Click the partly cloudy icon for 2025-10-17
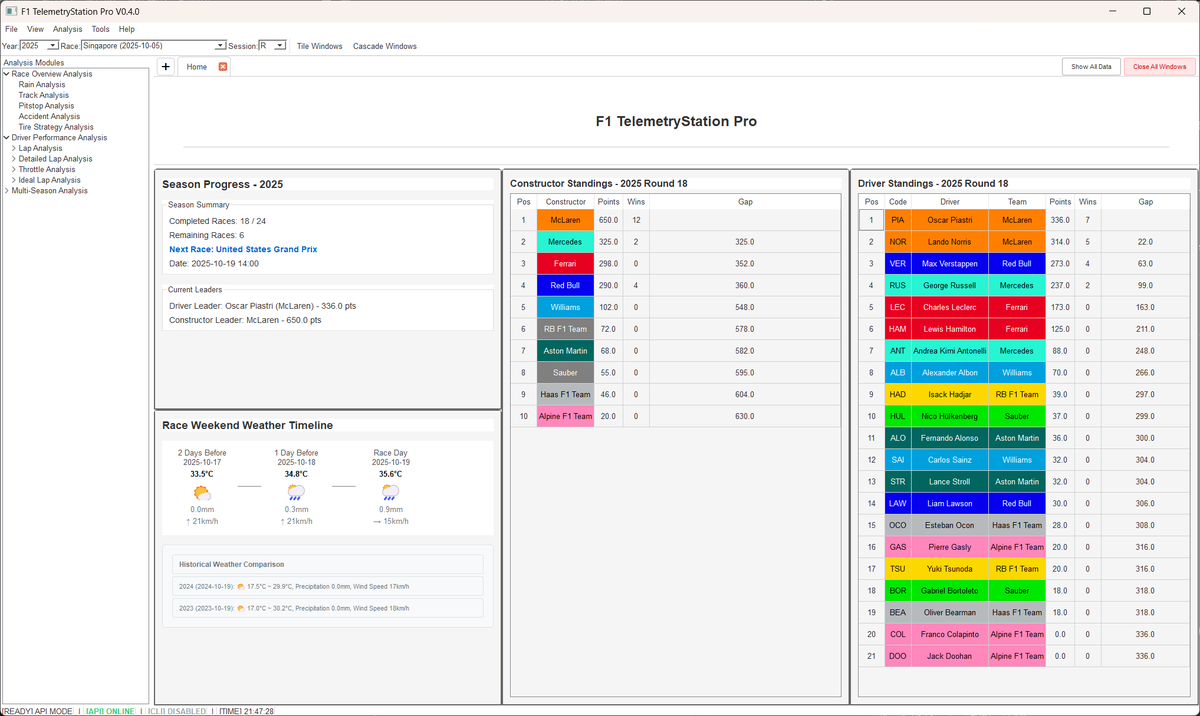 [x=202, y=492]
